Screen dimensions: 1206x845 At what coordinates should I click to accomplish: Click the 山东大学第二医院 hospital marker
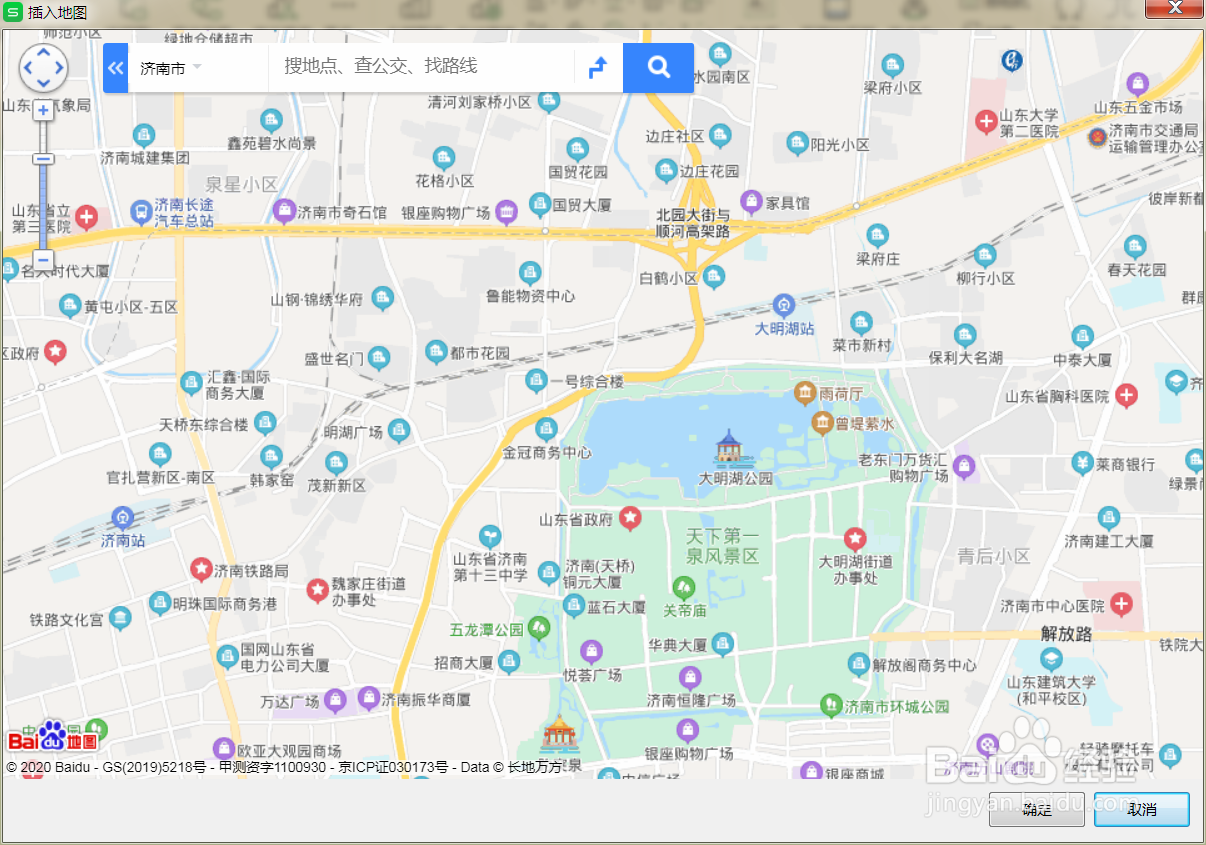[986, 122]
